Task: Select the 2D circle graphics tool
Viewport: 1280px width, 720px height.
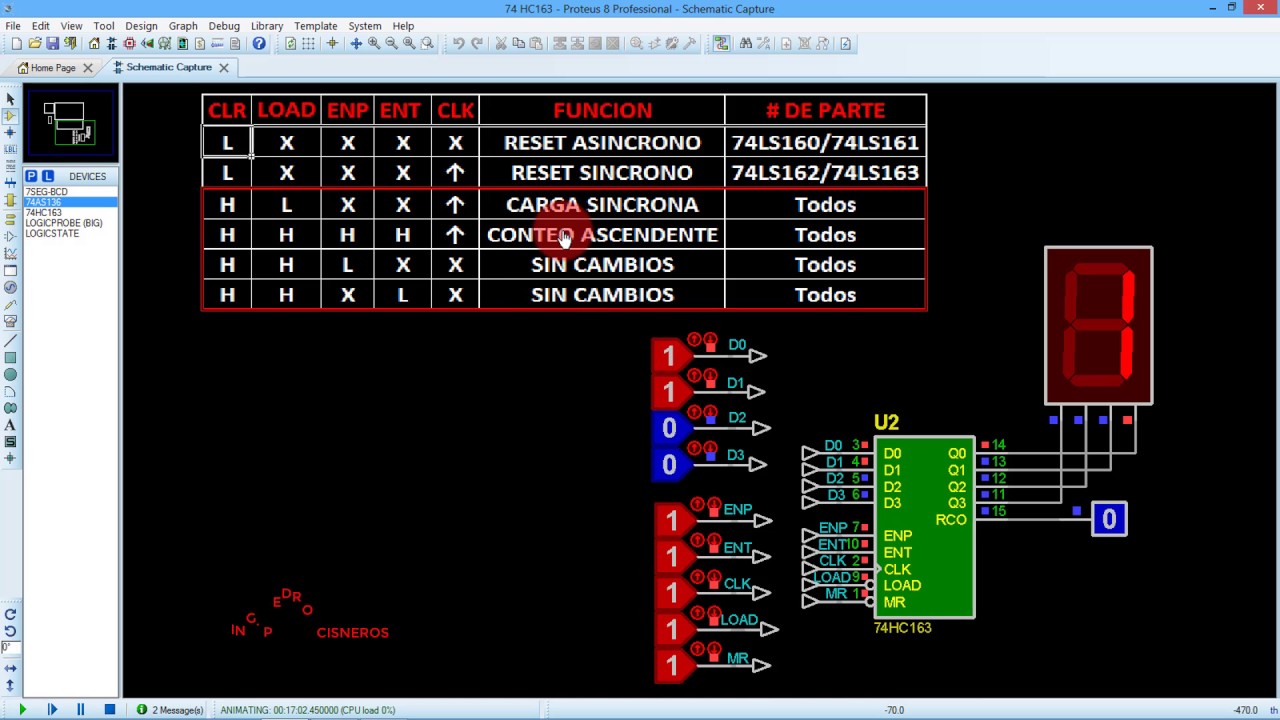Action: [x=10, y=374]
